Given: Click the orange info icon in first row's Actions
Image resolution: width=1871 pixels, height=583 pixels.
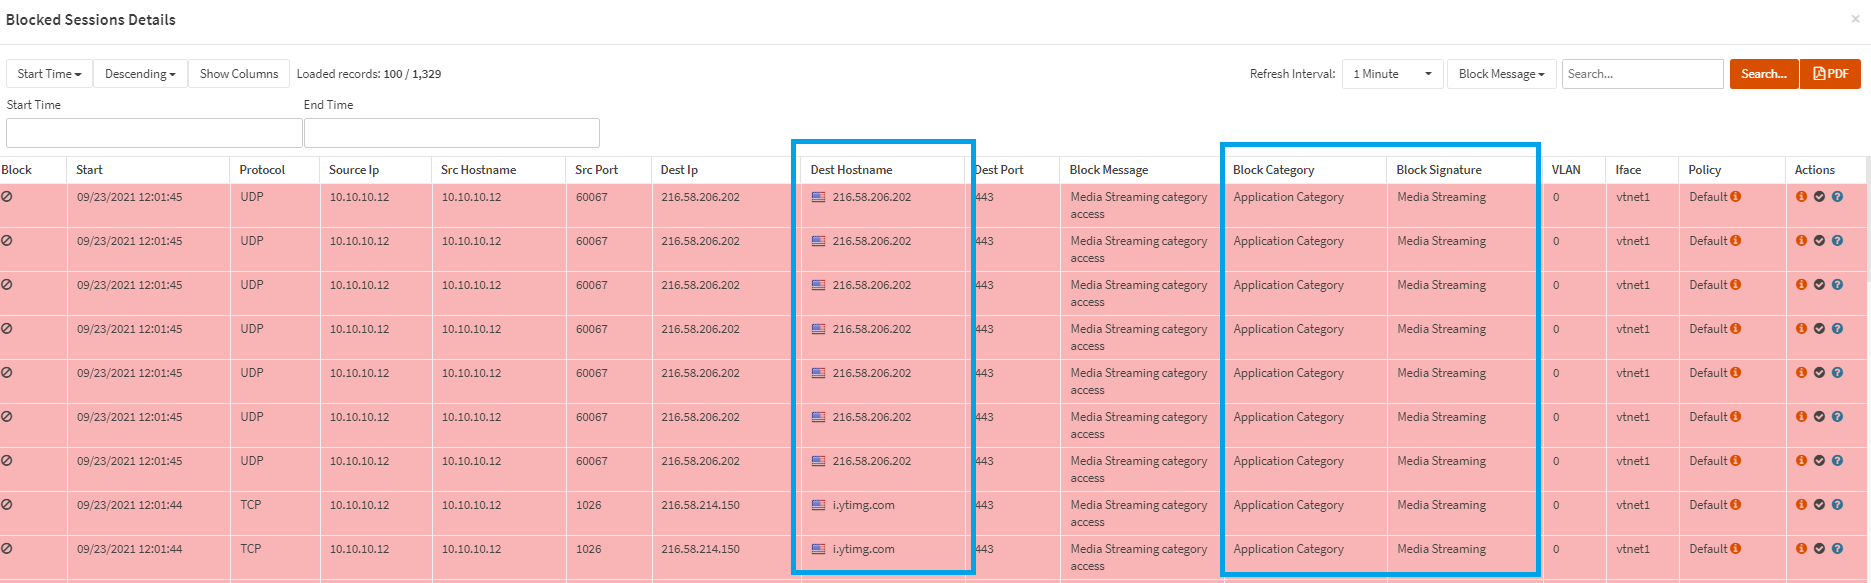Looking at the screenshot, I should point(1801,197).
